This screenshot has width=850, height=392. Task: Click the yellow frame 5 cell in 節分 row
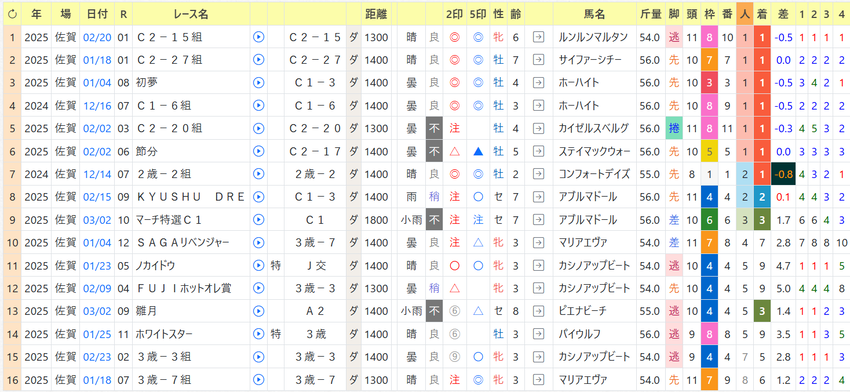(x=709, y=151)
